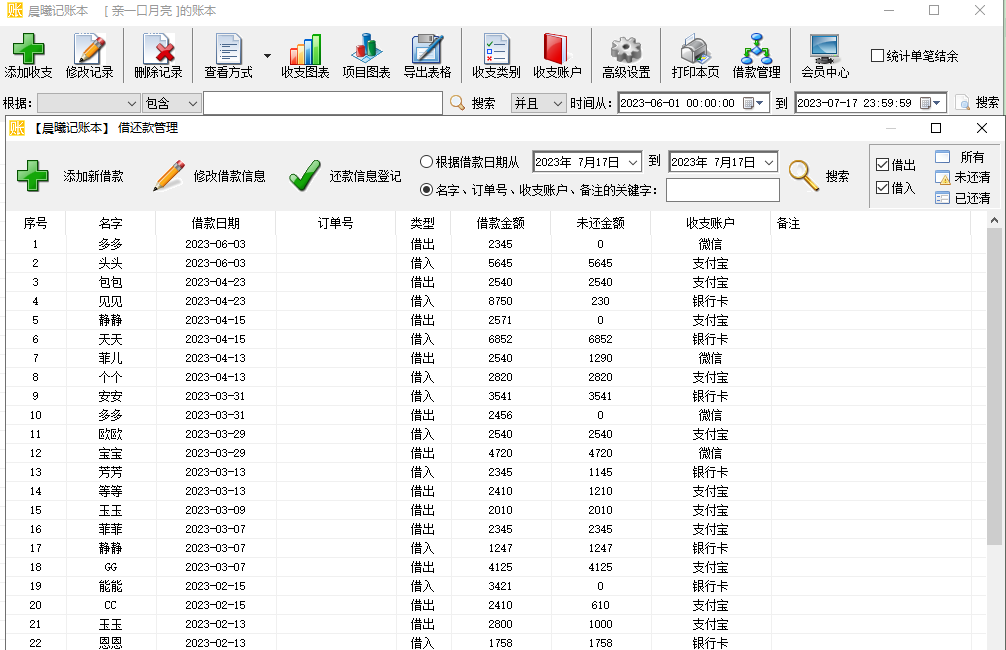The width and height of the screenshot is (1006, 650).
Task: Close the 借还款管理 dialog
Action: point(982,128)
